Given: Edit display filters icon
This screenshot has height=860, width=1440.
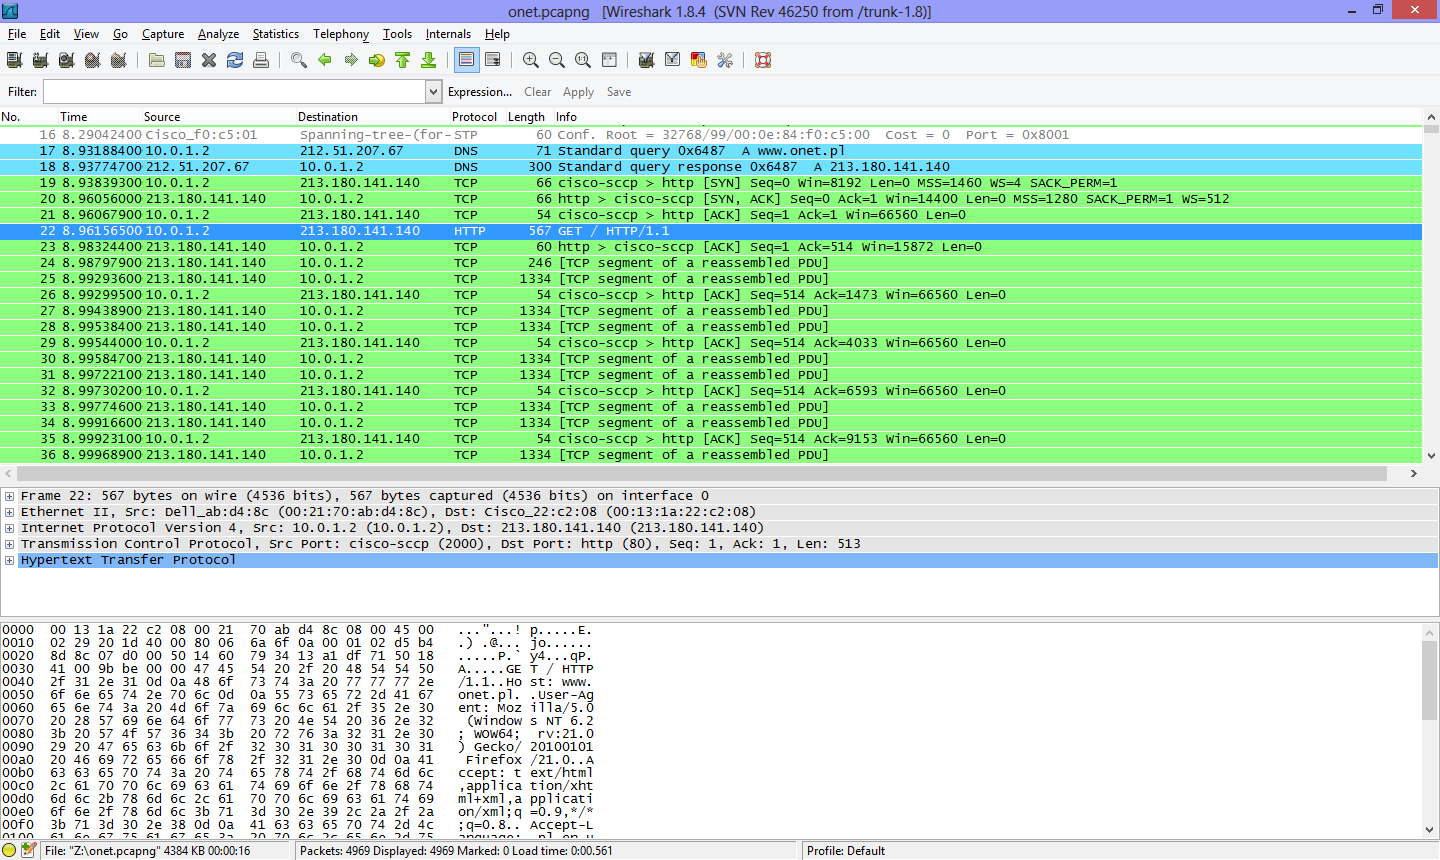Looking at the screenshot, I should [673, 60].
